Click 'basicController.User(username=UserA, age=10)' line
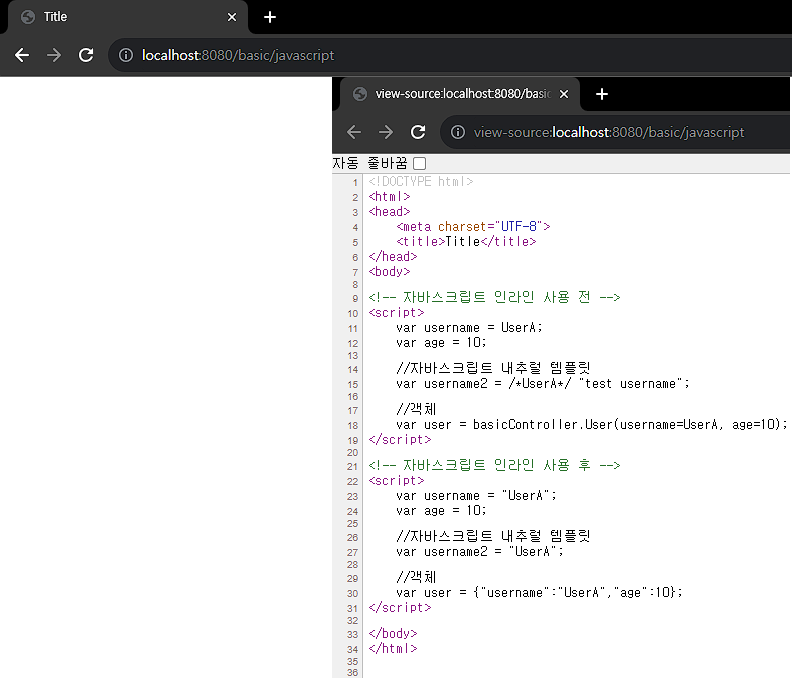Image resolution: width=792 pixels, height=678 pixels. pyautogui.click(x=591, y=425)
